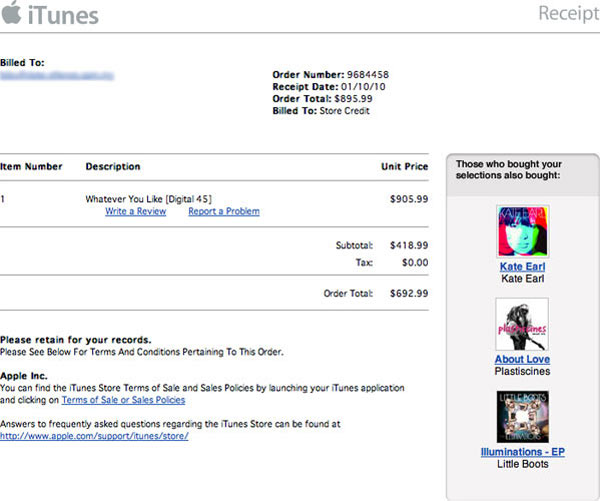
Task: Open the About Love album artwork
Action: point(522,324)
